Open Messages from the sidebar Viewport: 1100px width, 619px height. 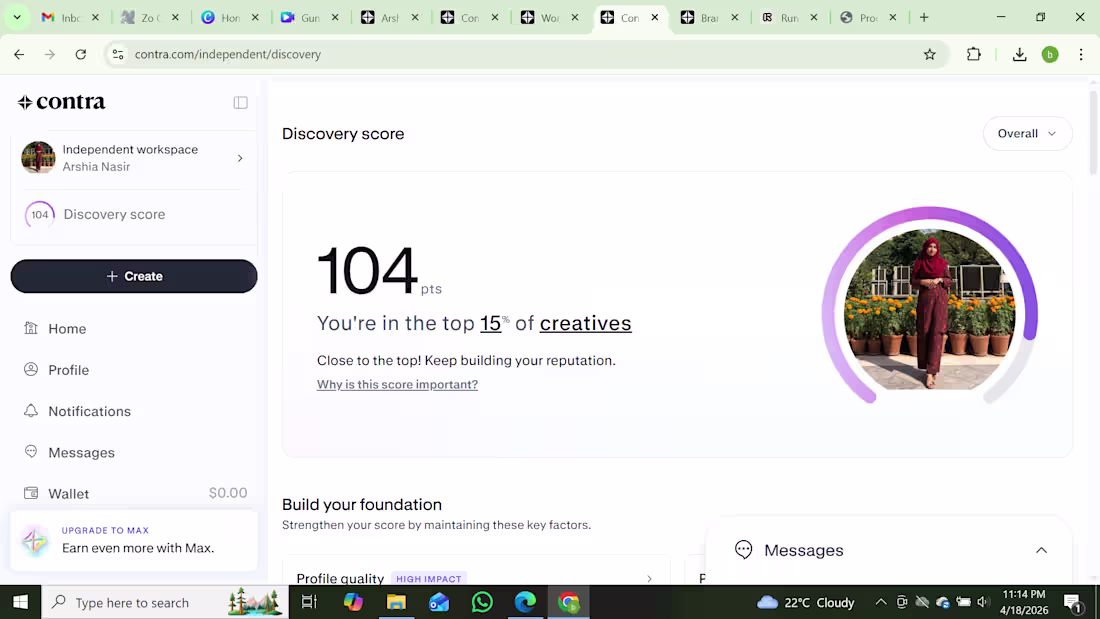(81, 452)
